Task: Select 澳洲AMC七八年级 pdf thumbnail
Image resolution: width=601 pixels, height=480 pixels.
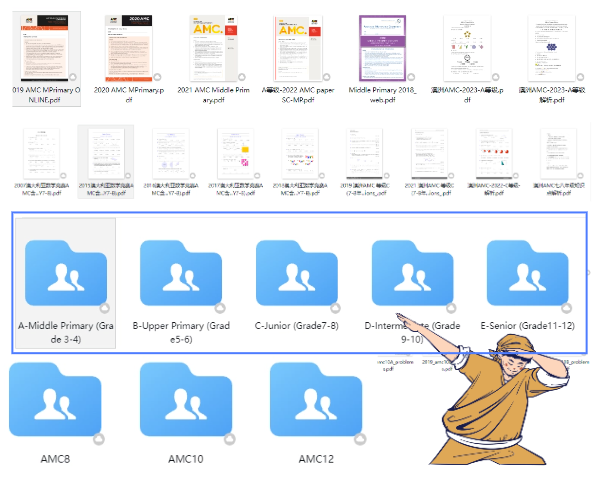Action: [x=558, y=154]
